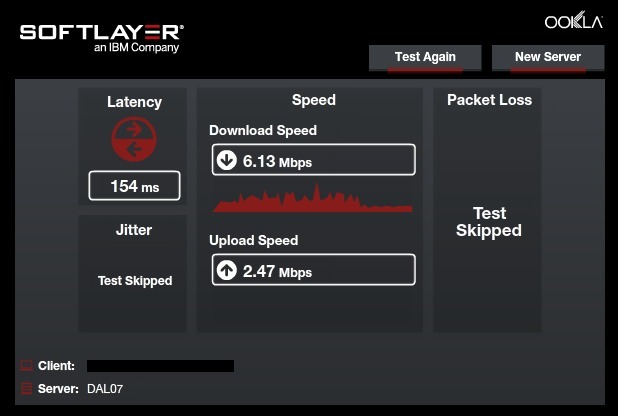The image size is (618, 416).
Task: Choose the New Server button
Action: coord(548,58)
